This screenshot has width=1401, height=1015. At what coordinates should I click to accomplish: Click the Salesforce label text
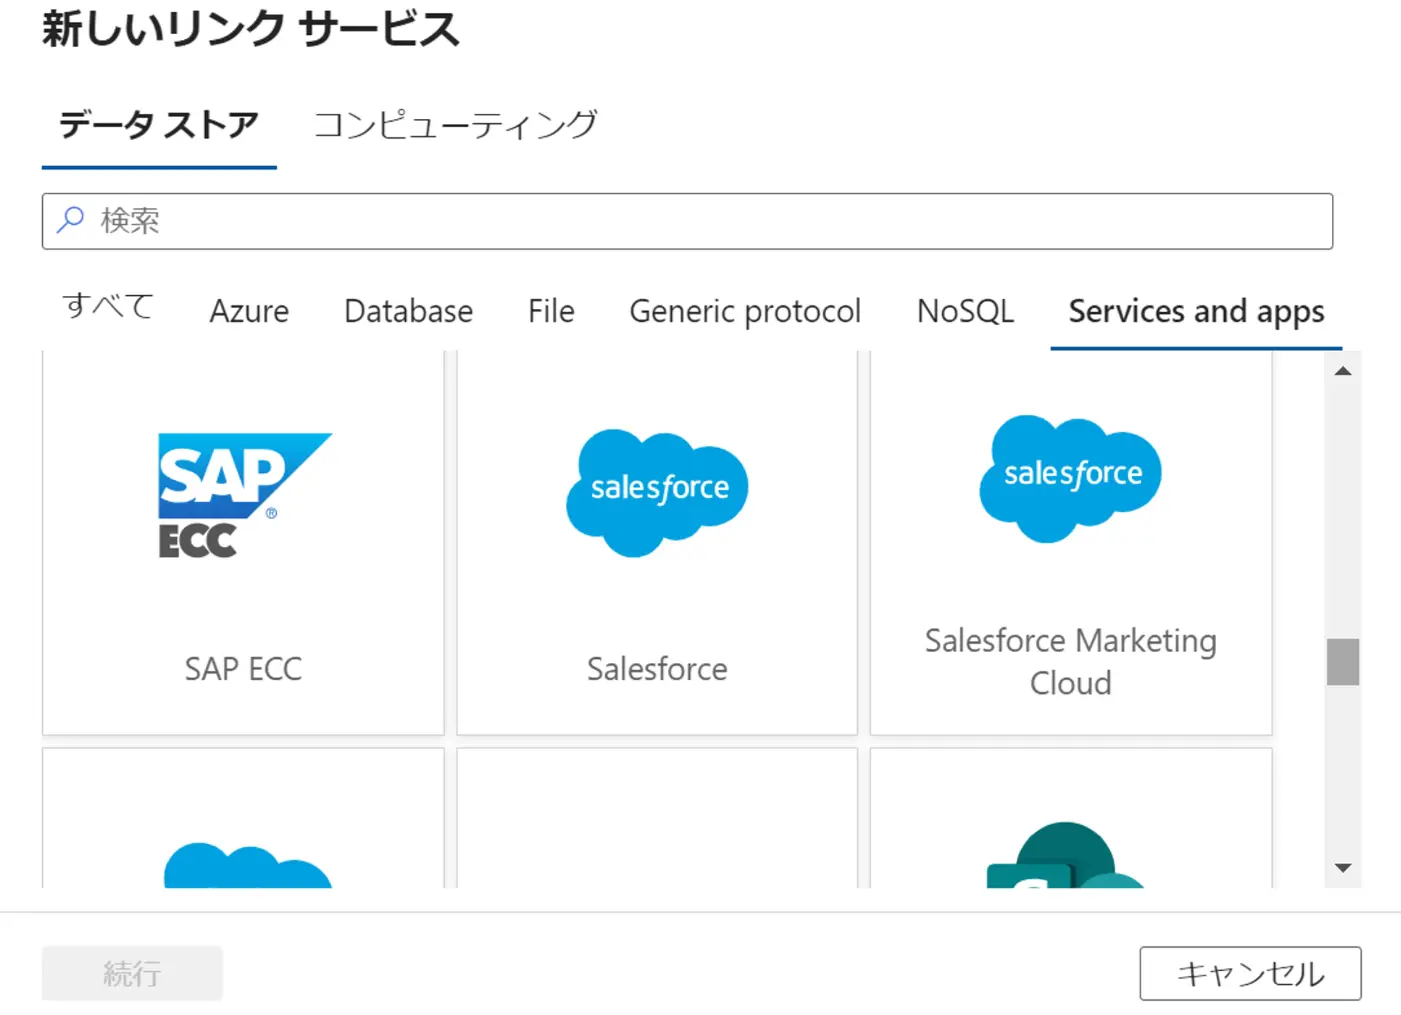657,668
